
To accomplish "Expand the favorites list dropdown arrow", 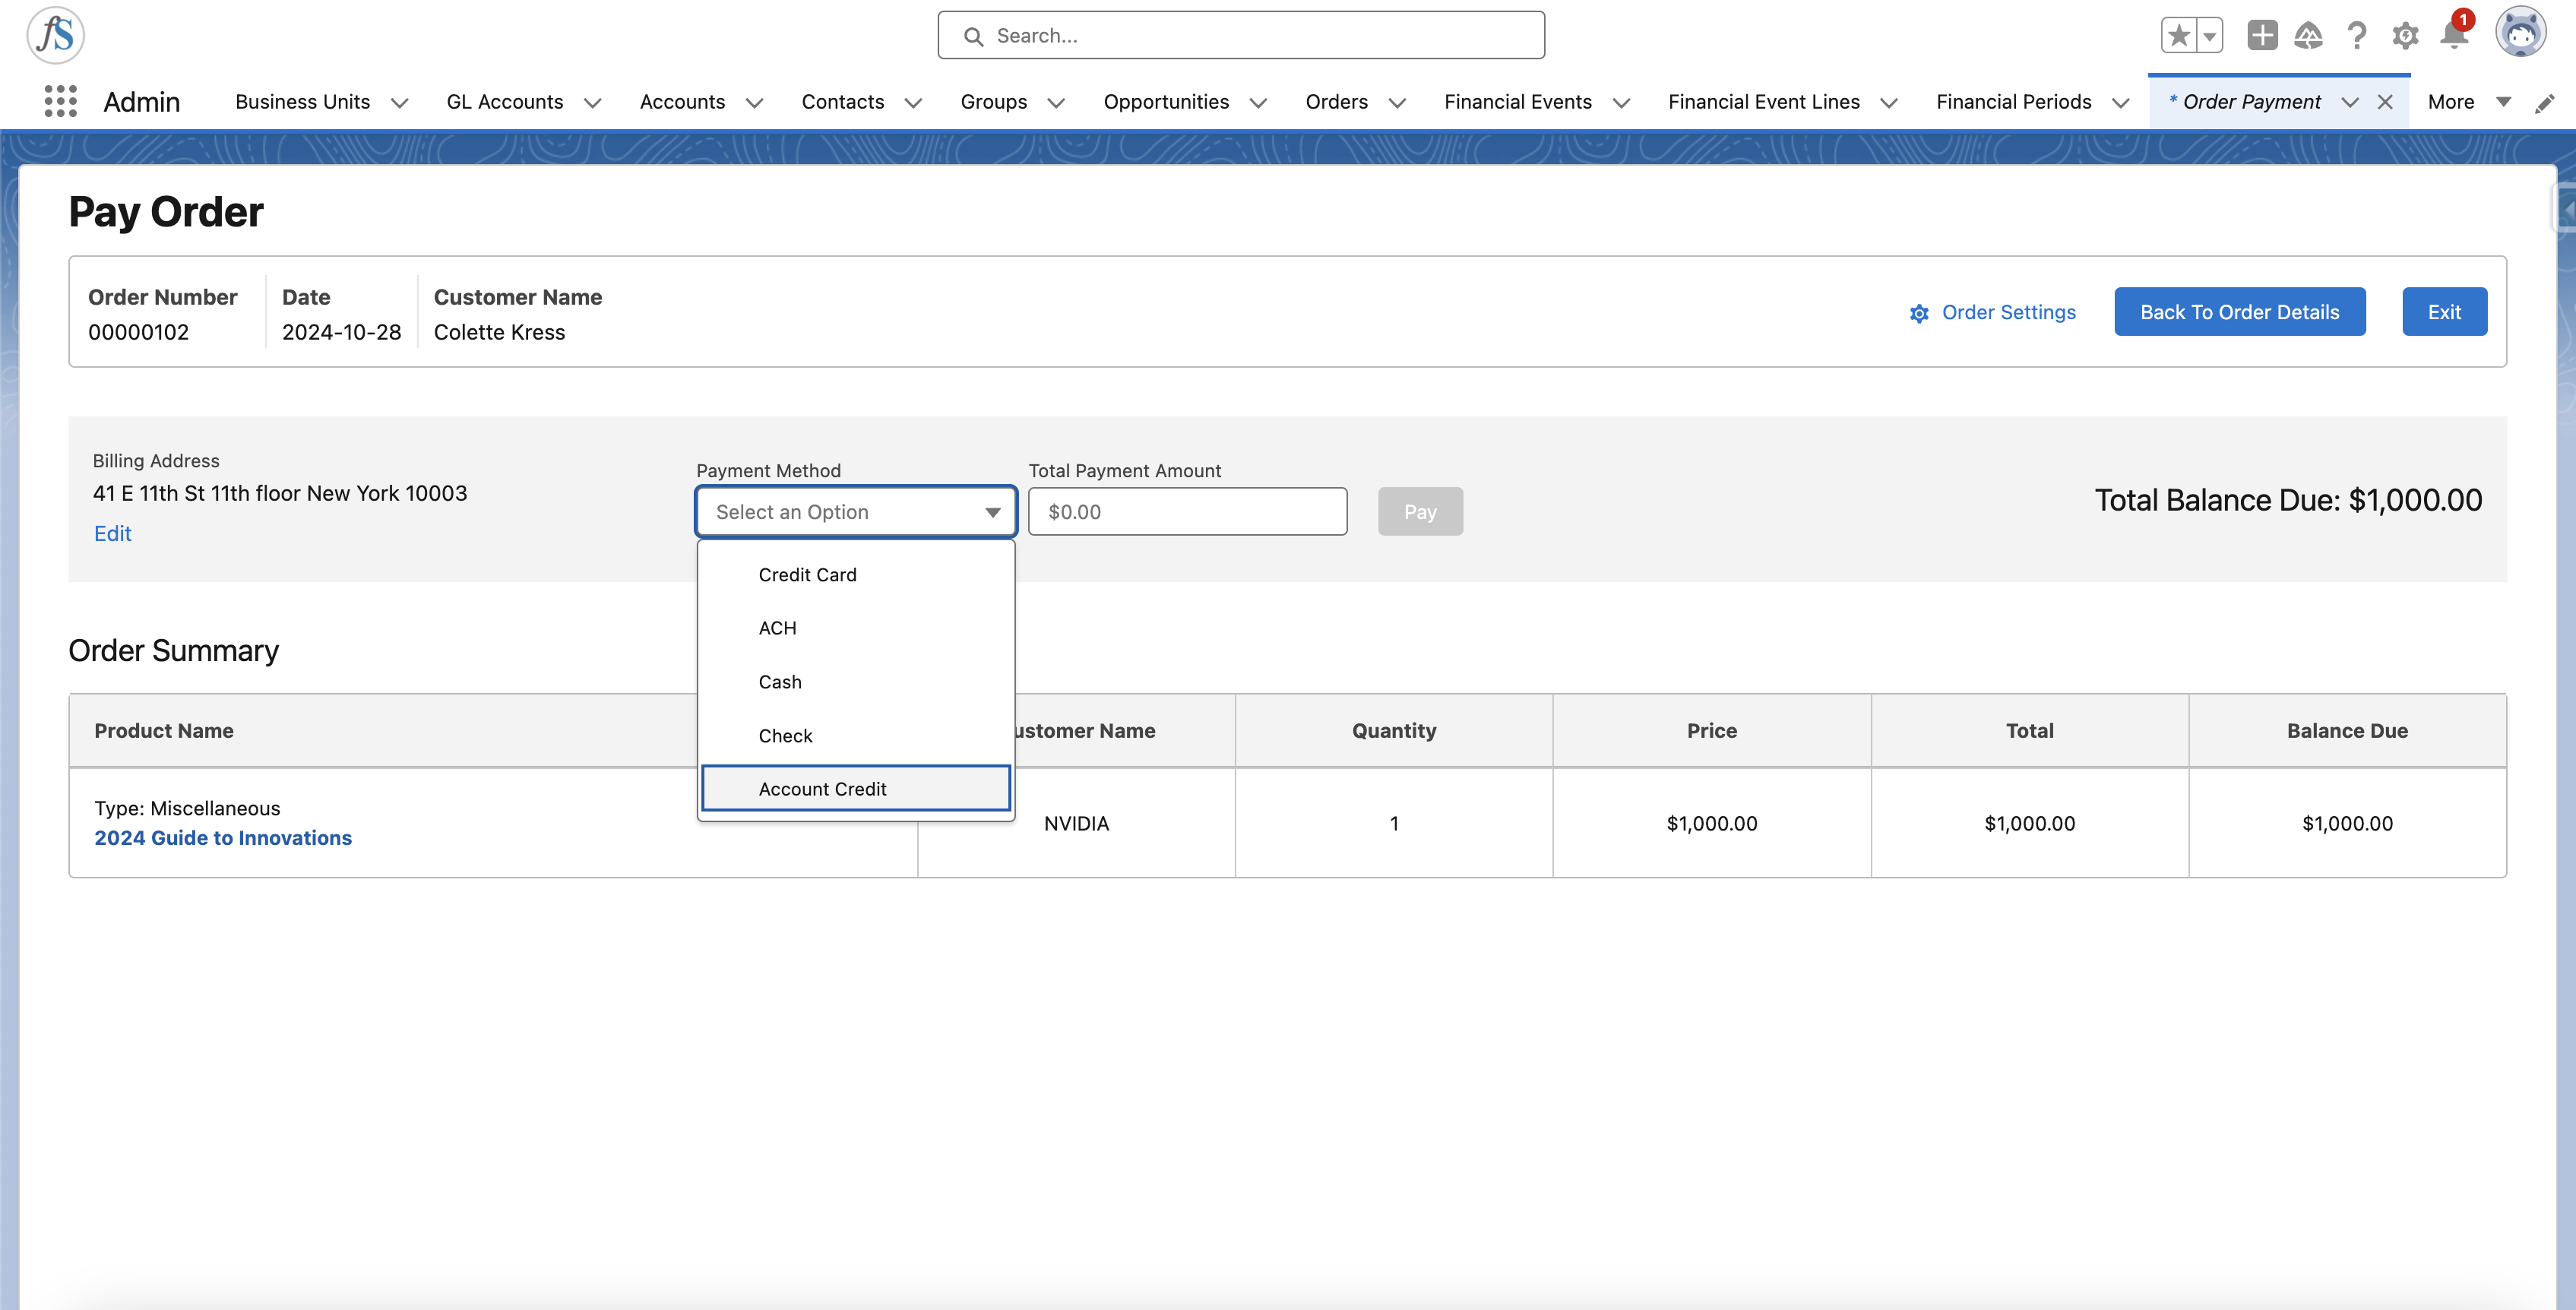I will 2209,36.
